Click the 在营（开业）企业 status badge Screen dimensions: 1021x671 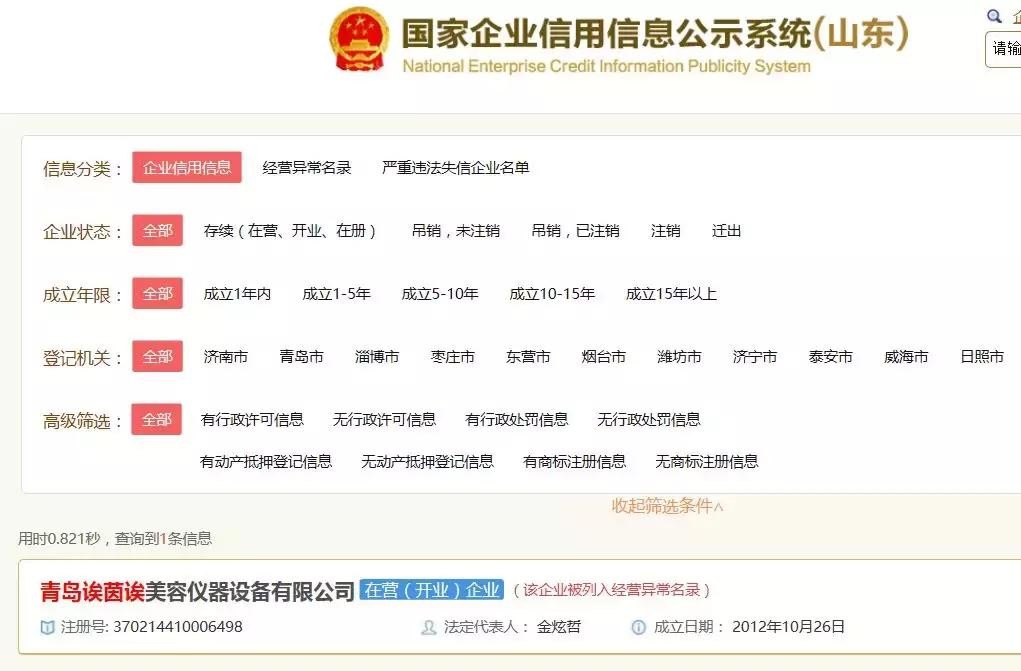(431, 590)
